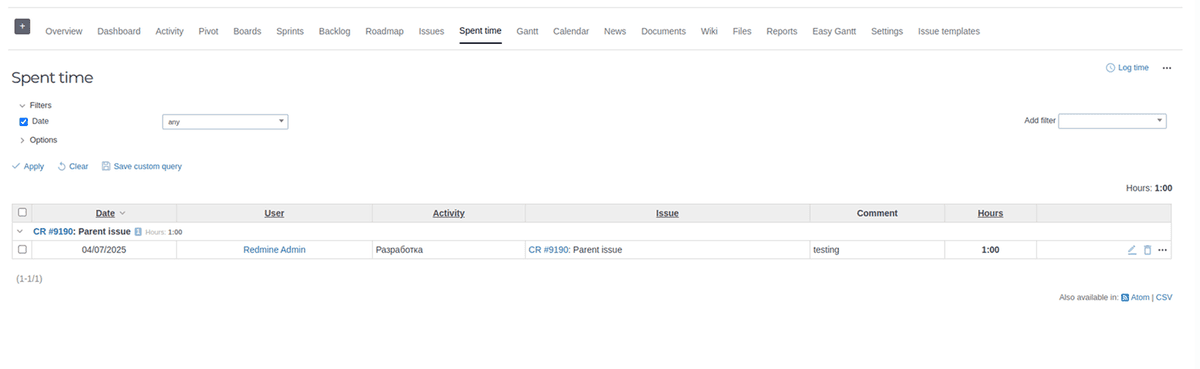The width and height of the screenshot is (1200, 369).
Task: Open CR #9190 link in group header
Action: (x=53, y=231)
